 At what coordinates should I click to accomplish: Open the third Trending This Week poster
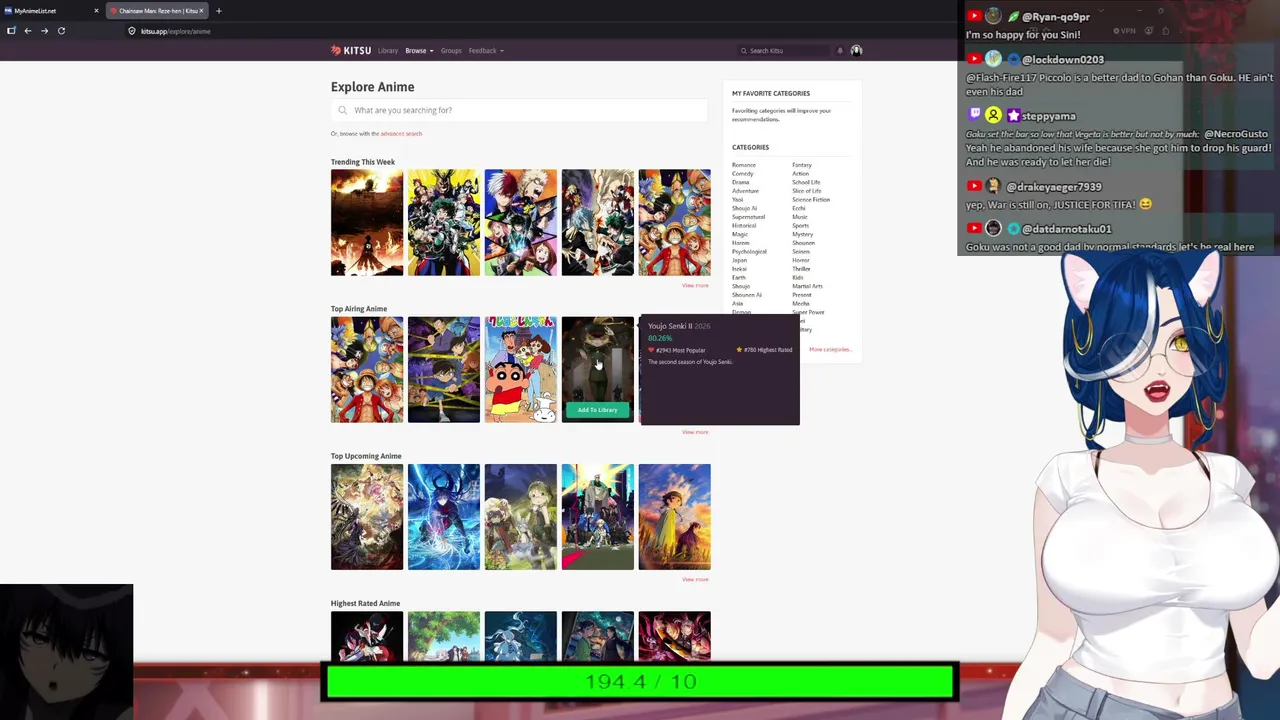[521, 223]
